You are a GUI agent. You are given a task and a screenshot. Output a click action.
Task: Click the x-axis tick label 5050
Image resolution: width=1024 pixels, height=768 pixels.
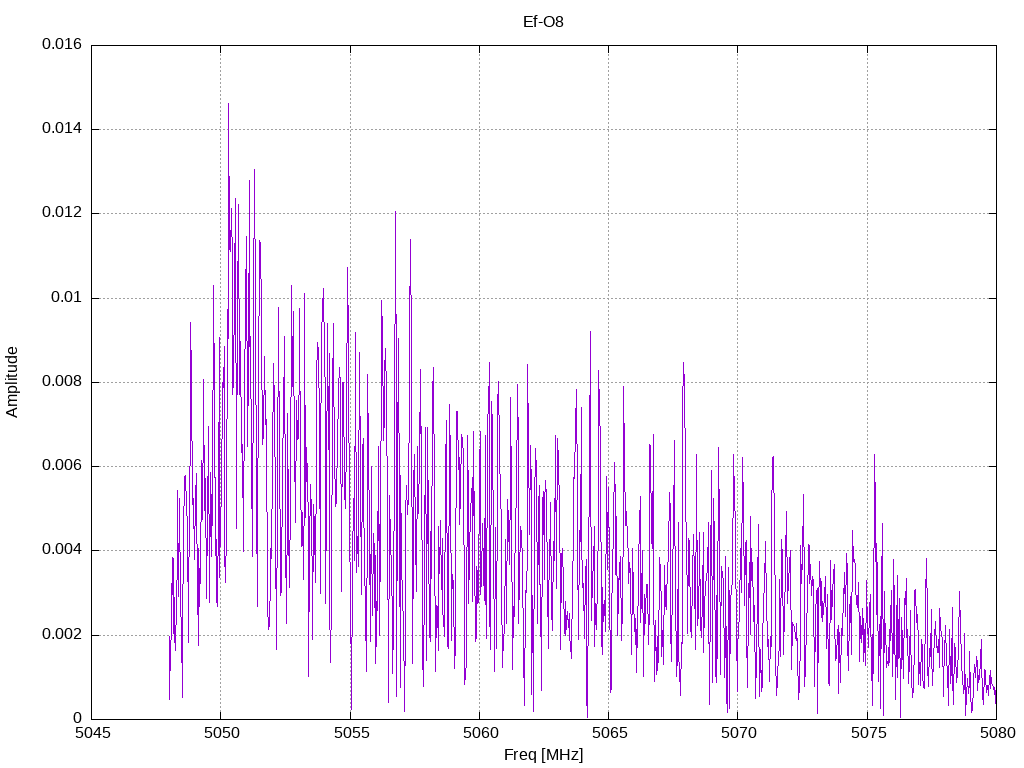point(222,733)
